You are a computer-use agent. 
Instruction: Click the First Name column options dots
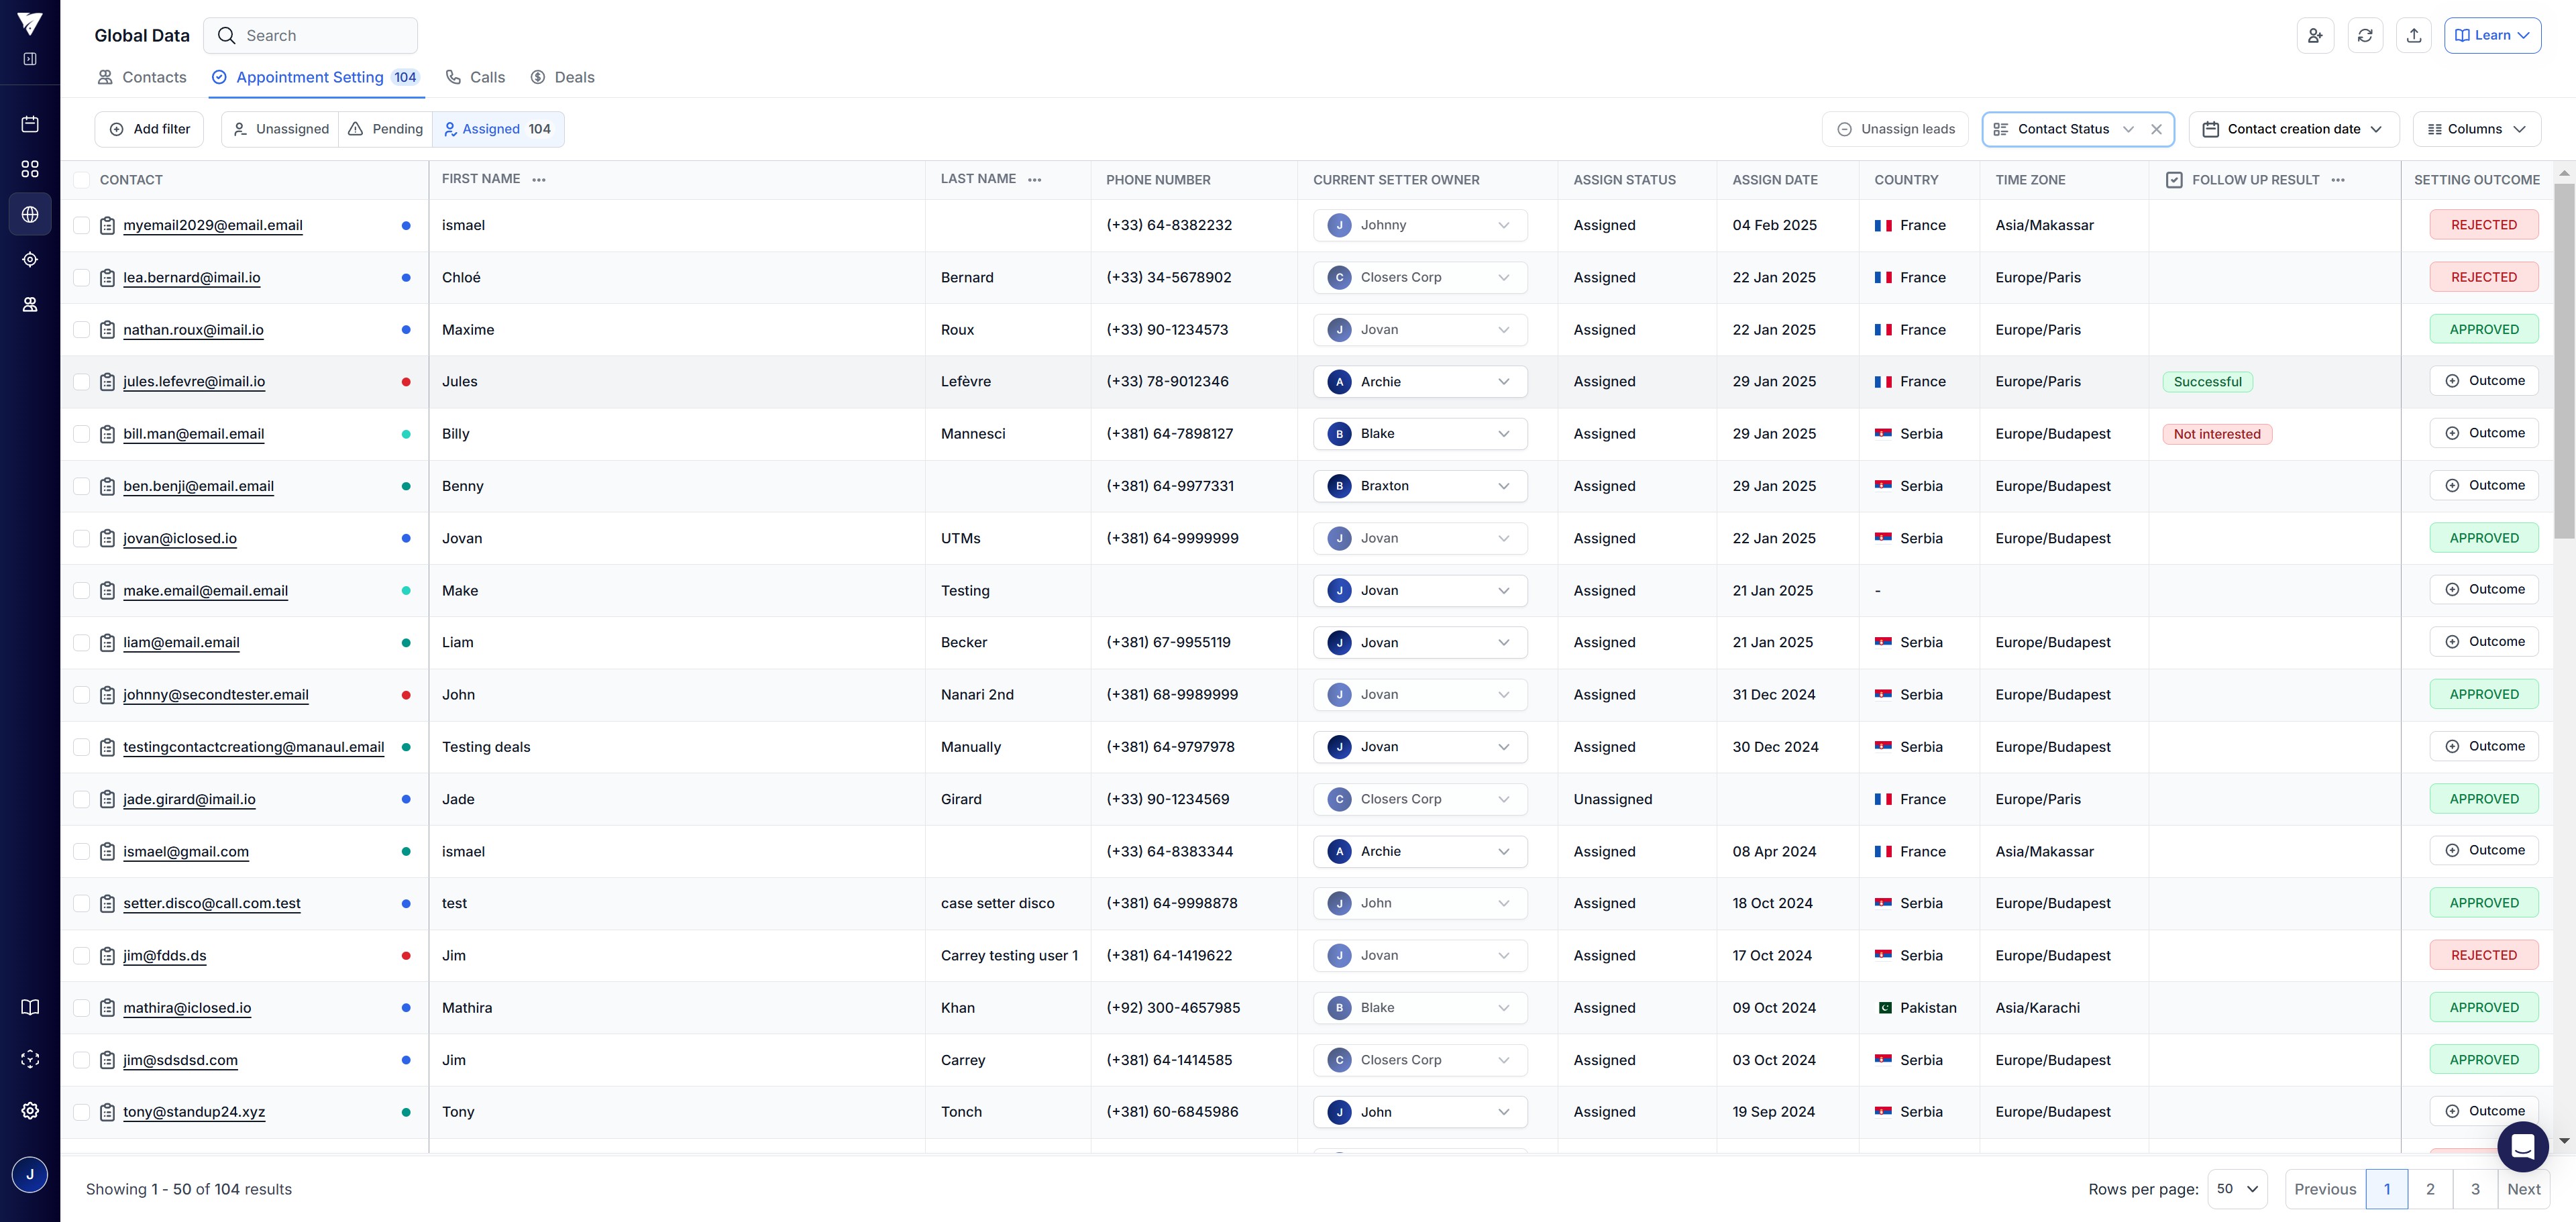pyautogui.click(x=539, y=180)
